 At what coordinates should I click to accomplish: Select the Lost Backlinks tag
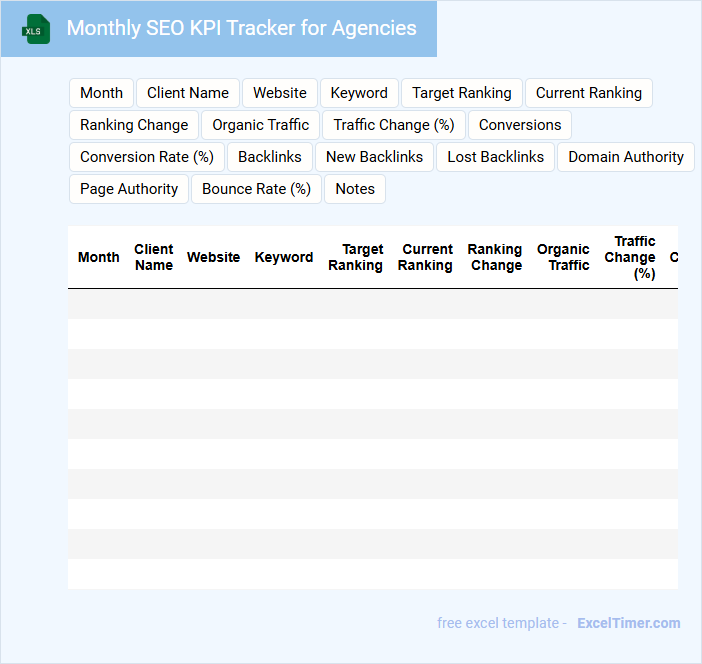click(x=496, y=157)
